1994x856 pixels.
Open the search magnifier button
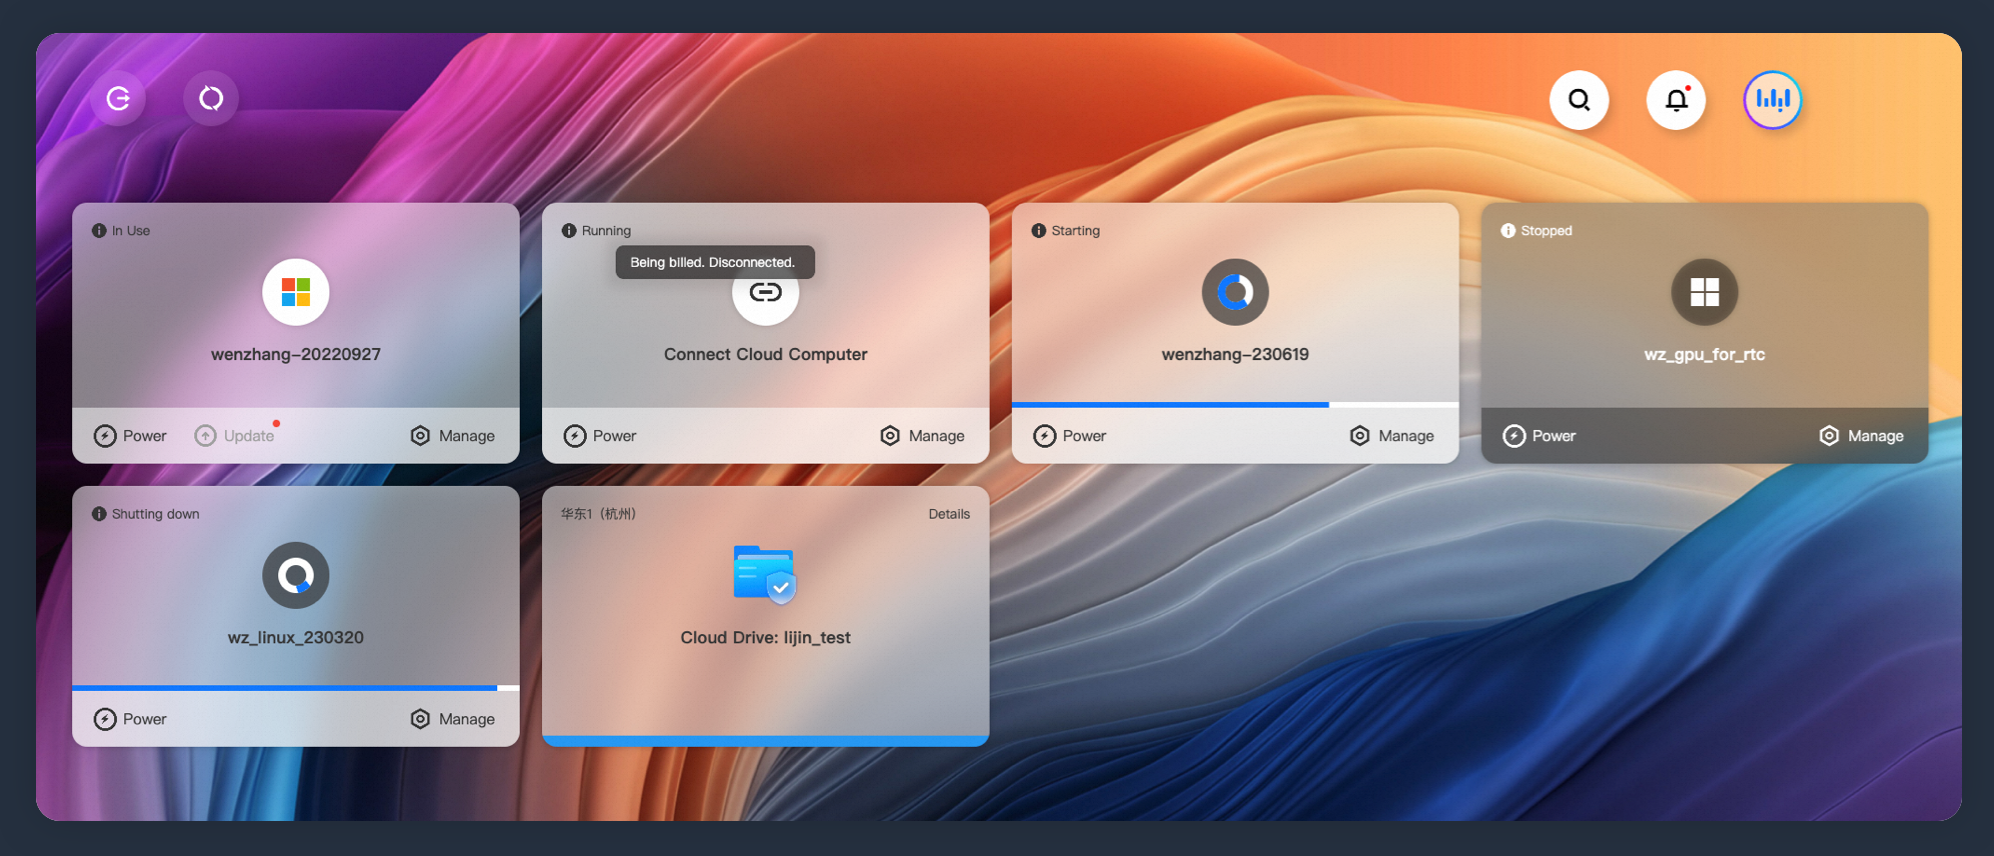point(1579,100)
